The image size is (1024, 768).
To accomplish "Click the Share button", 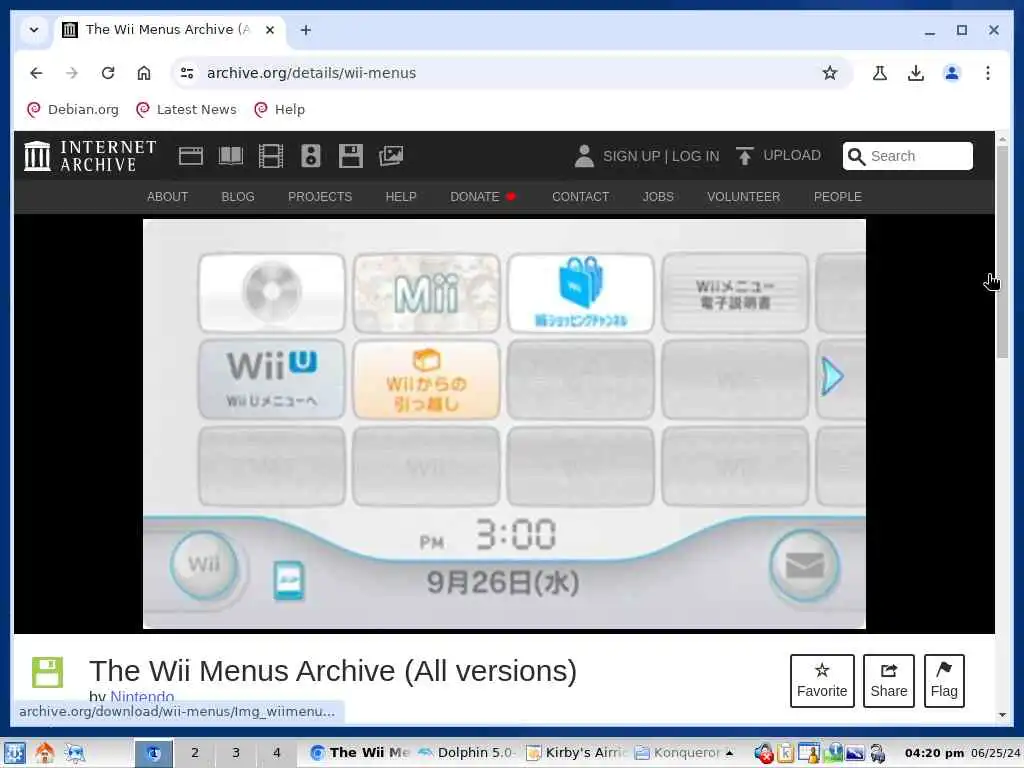I will point(889,680).
